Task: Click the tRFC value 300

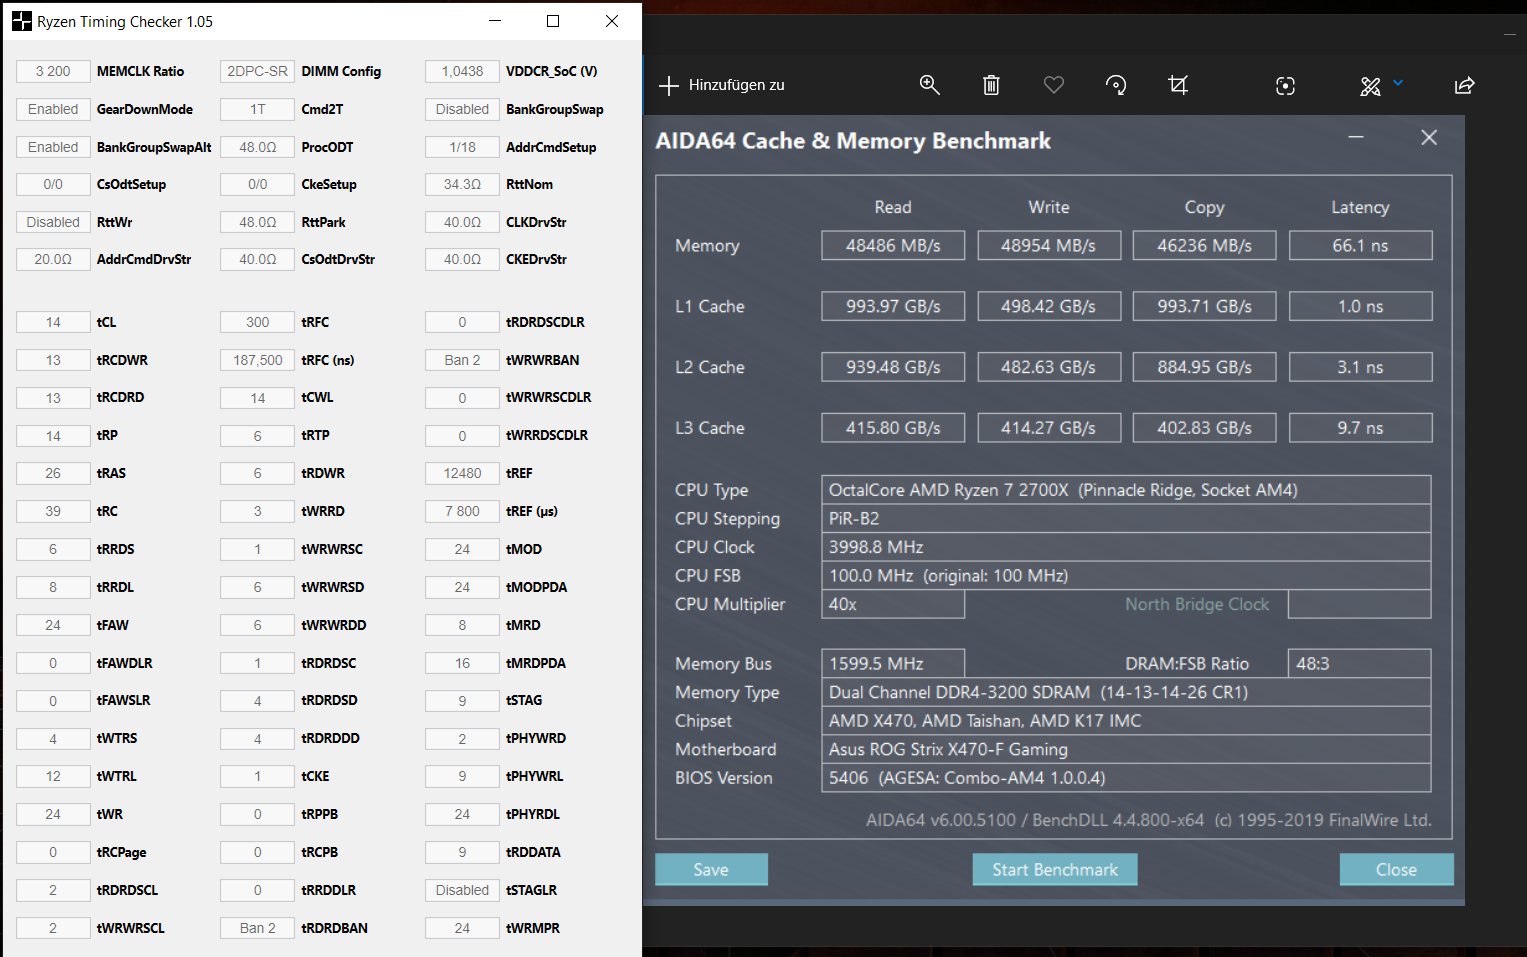Action: [257, 322]
